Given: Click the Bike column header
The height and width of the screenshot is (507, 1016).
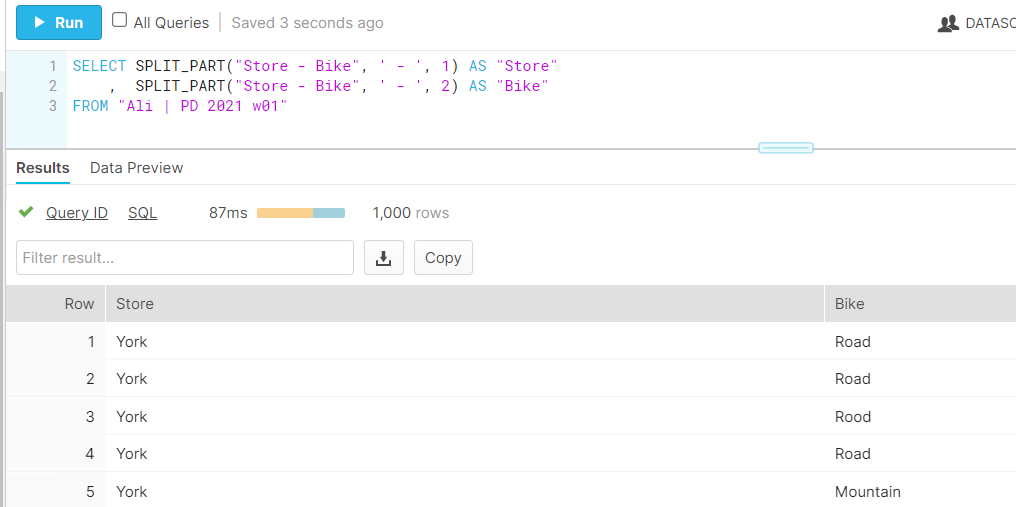Looking at the screenshot, I should click(x=849, y=304).
